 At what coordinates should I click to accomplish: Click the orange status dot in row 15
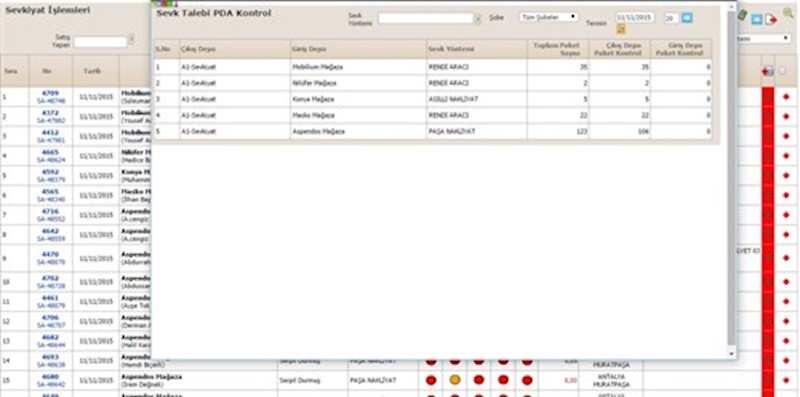click(x=455, y=380)
